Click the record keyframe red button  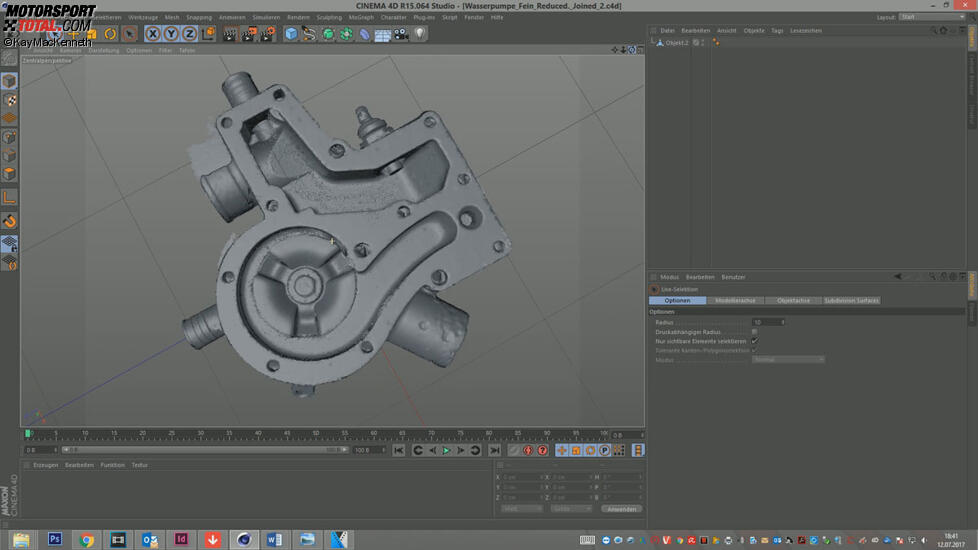coord(528,450)
